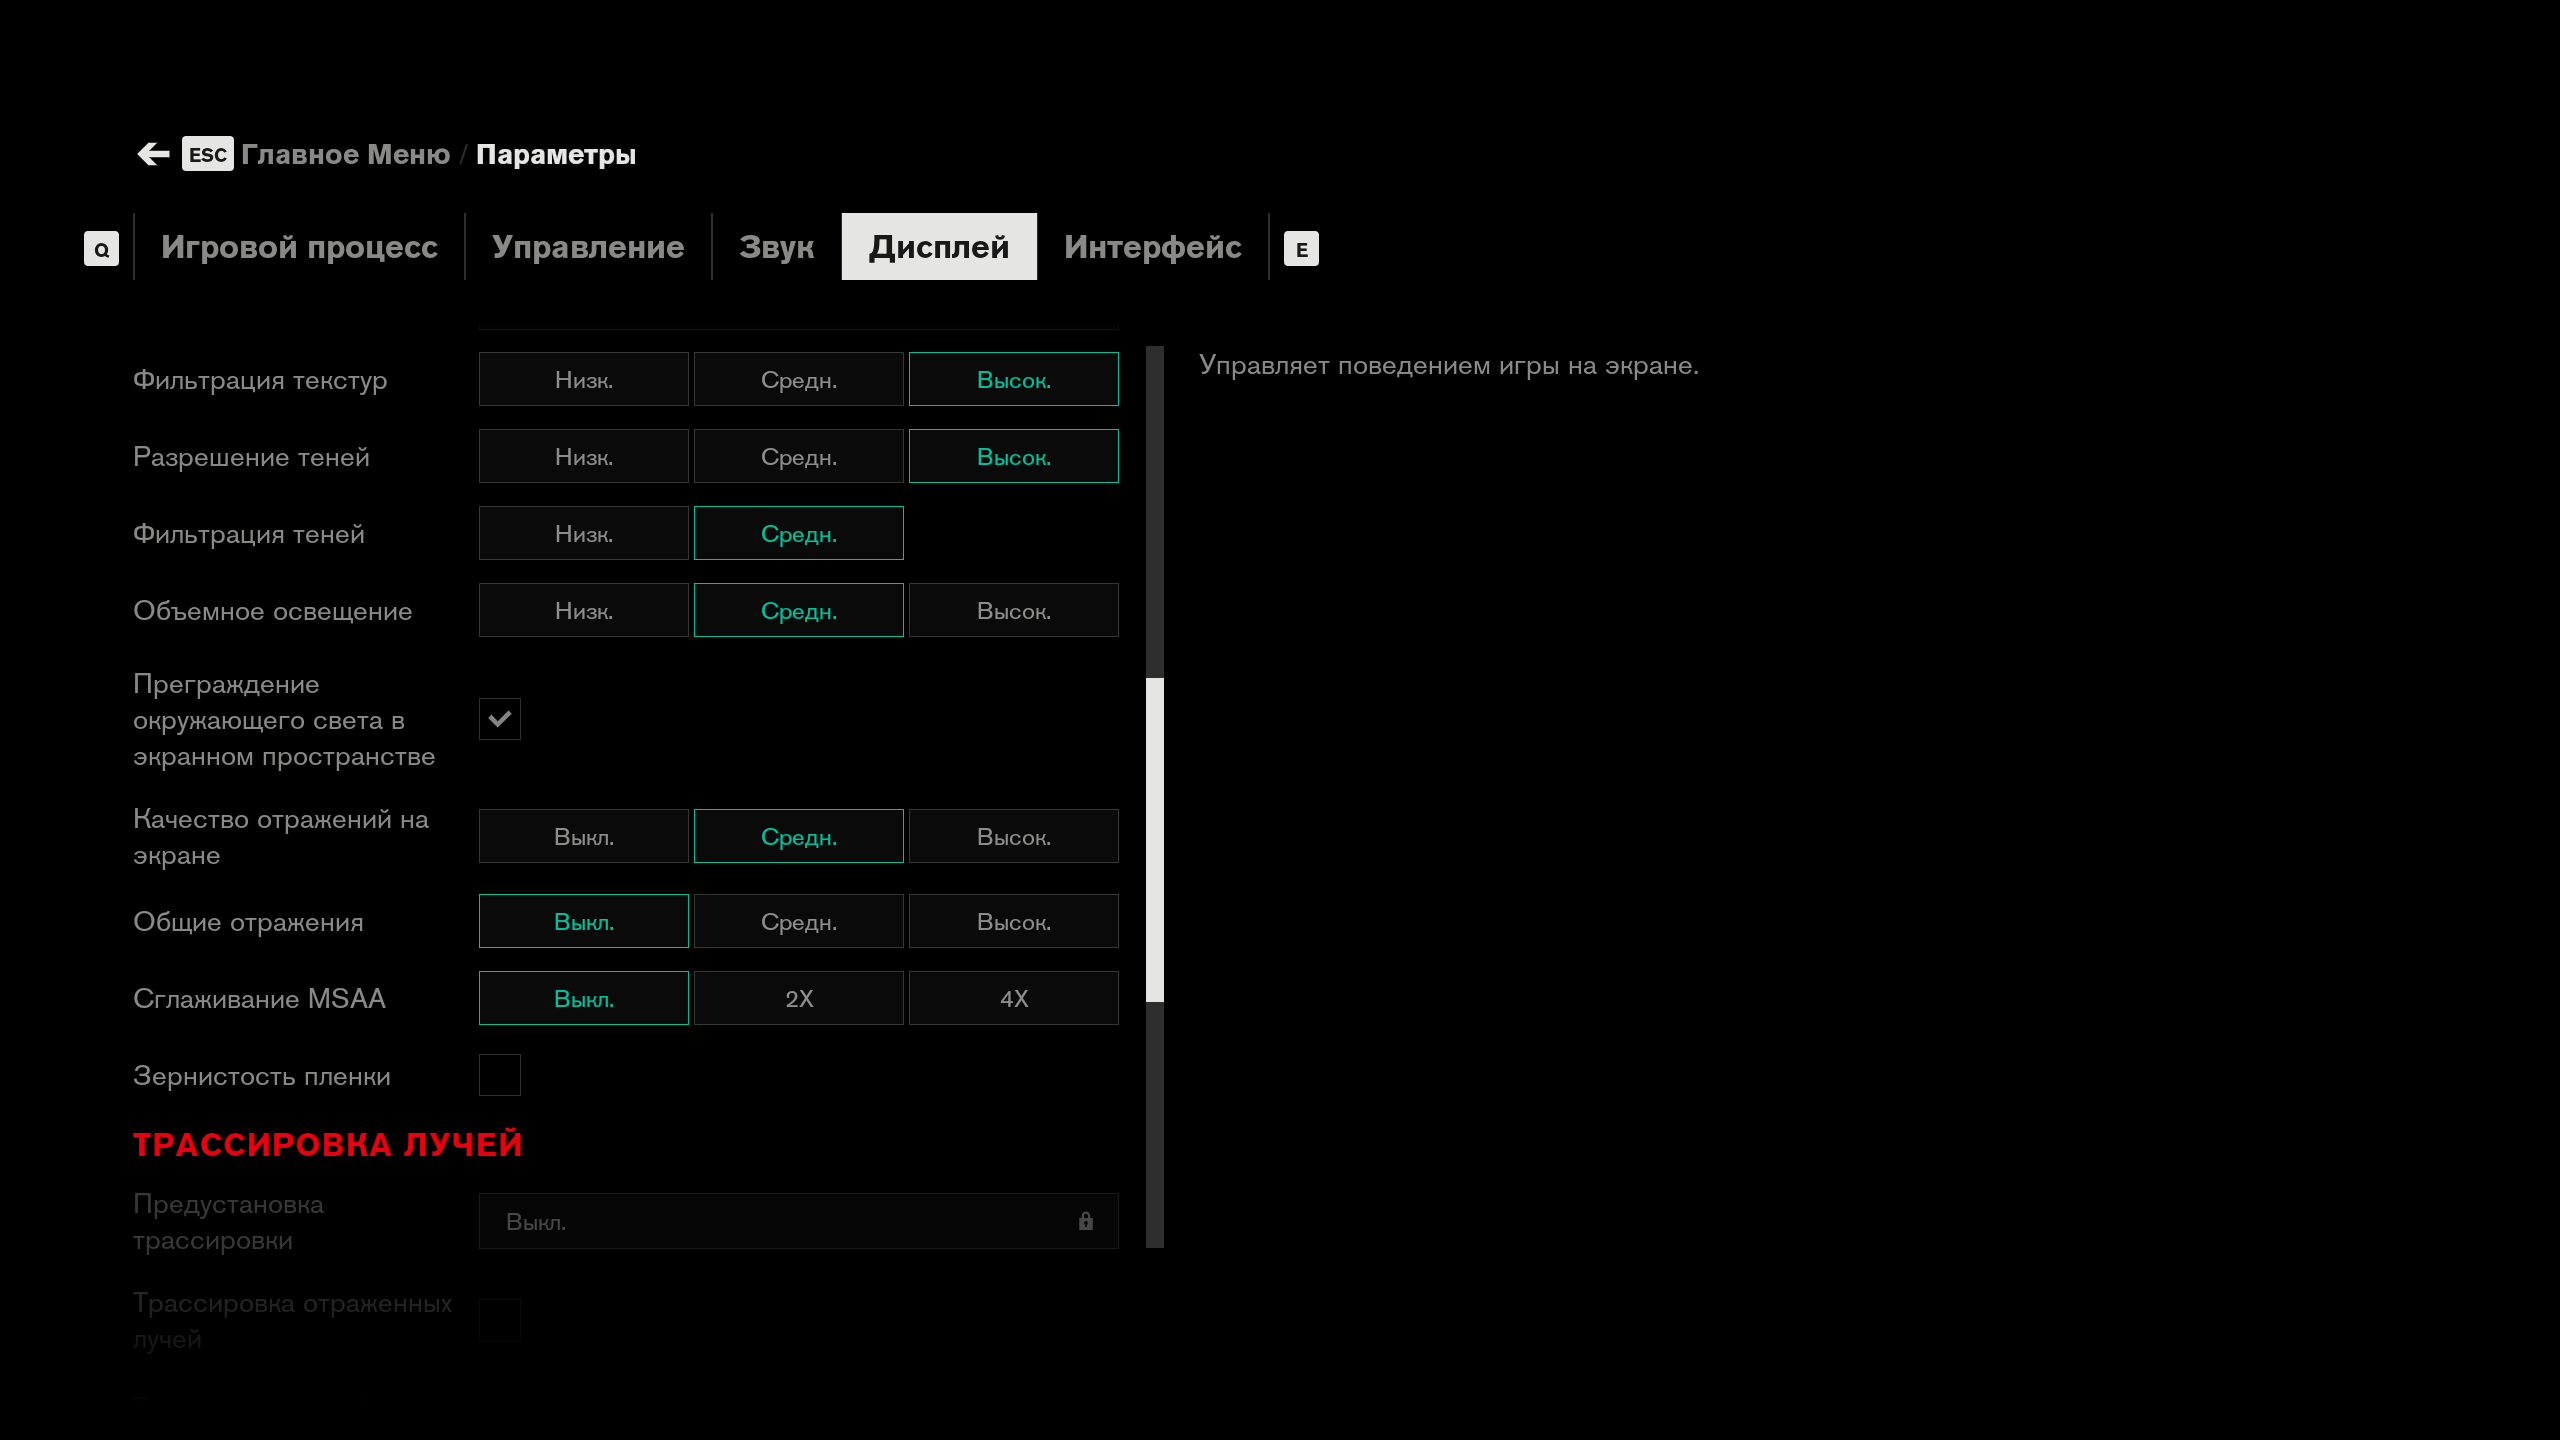Click the back arrow icon

click(153, 154)
